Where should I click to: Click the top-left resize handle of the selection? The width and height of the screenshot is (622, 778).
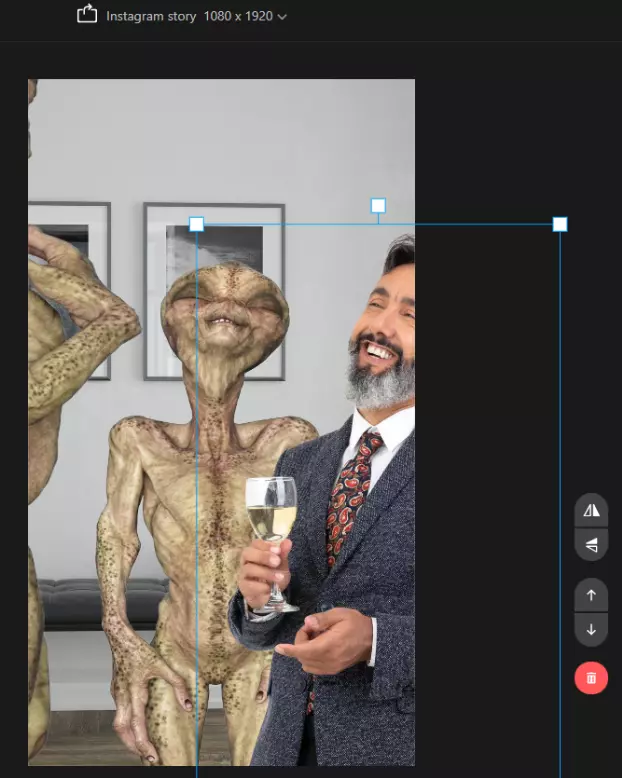(x=196, y=224)
